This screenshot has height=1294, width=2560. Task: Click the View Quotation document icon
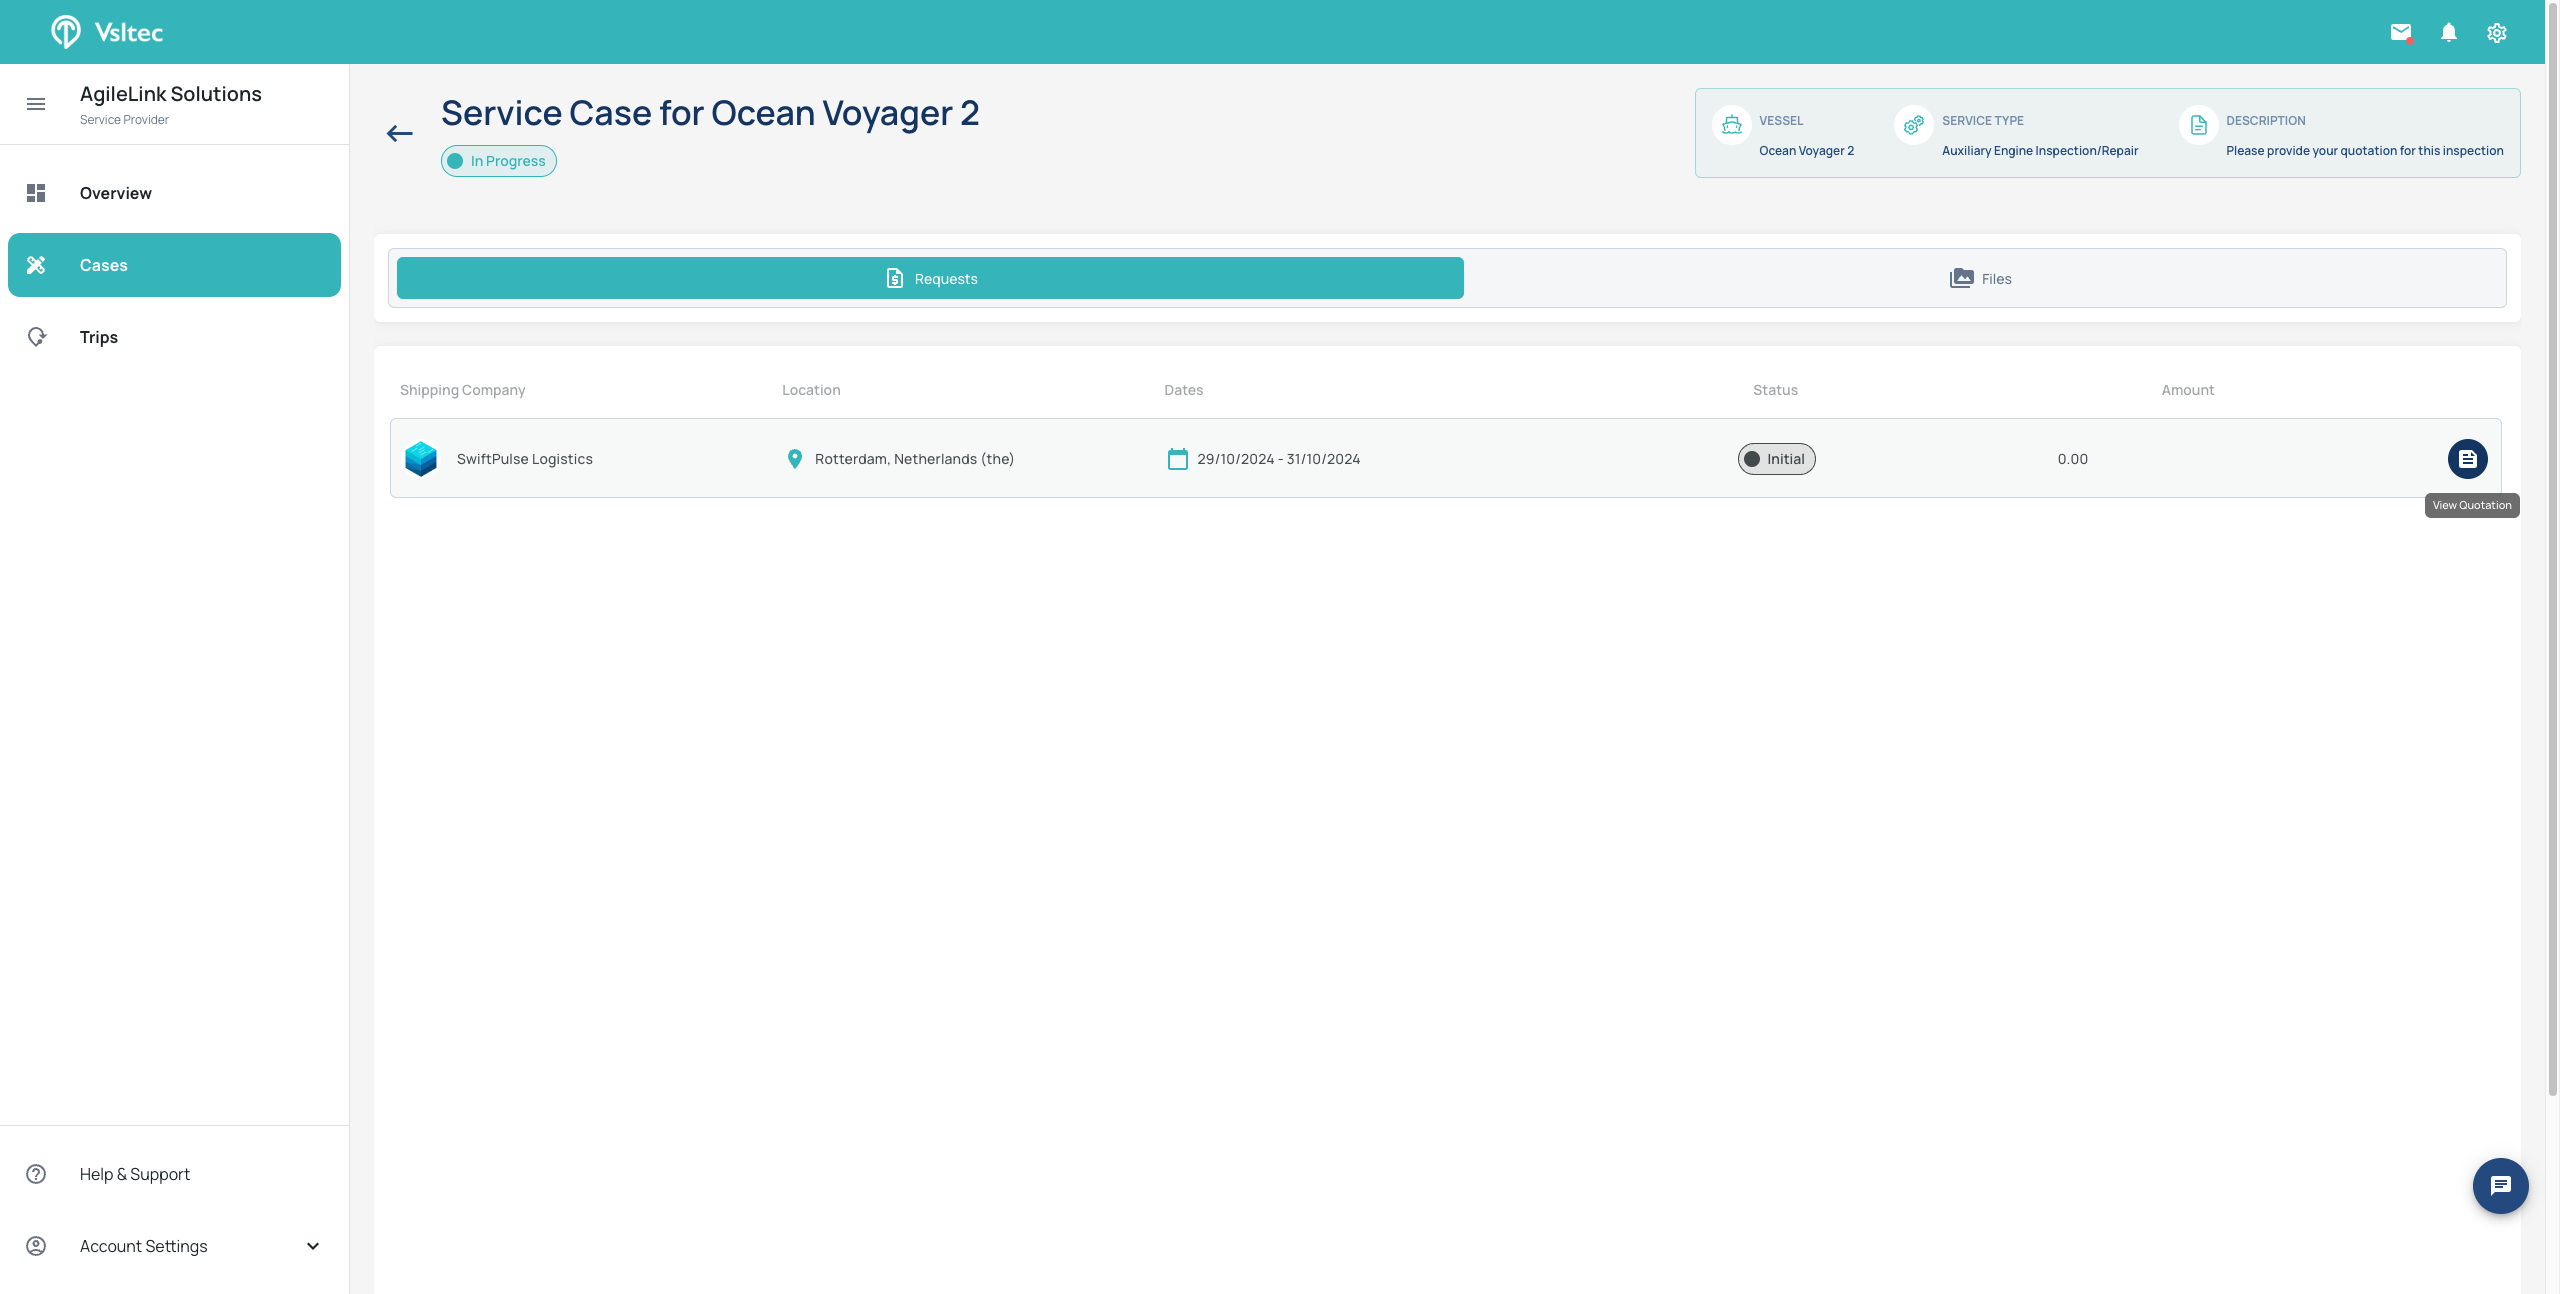[x=2467, y=459]
